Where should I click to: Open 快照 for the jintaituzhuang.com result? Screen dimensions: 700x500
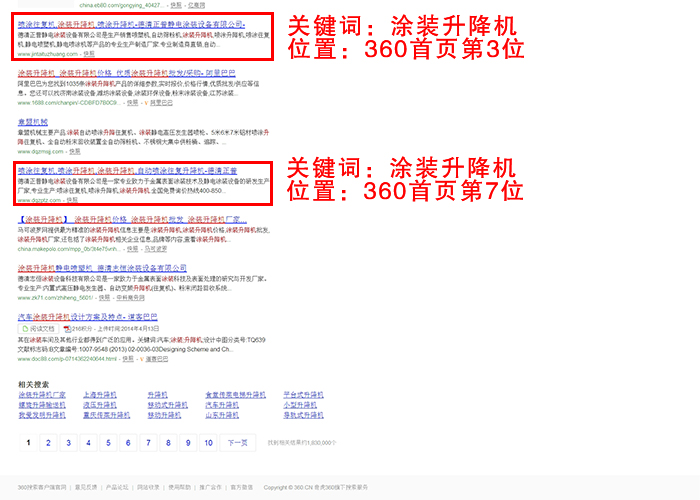89,54
